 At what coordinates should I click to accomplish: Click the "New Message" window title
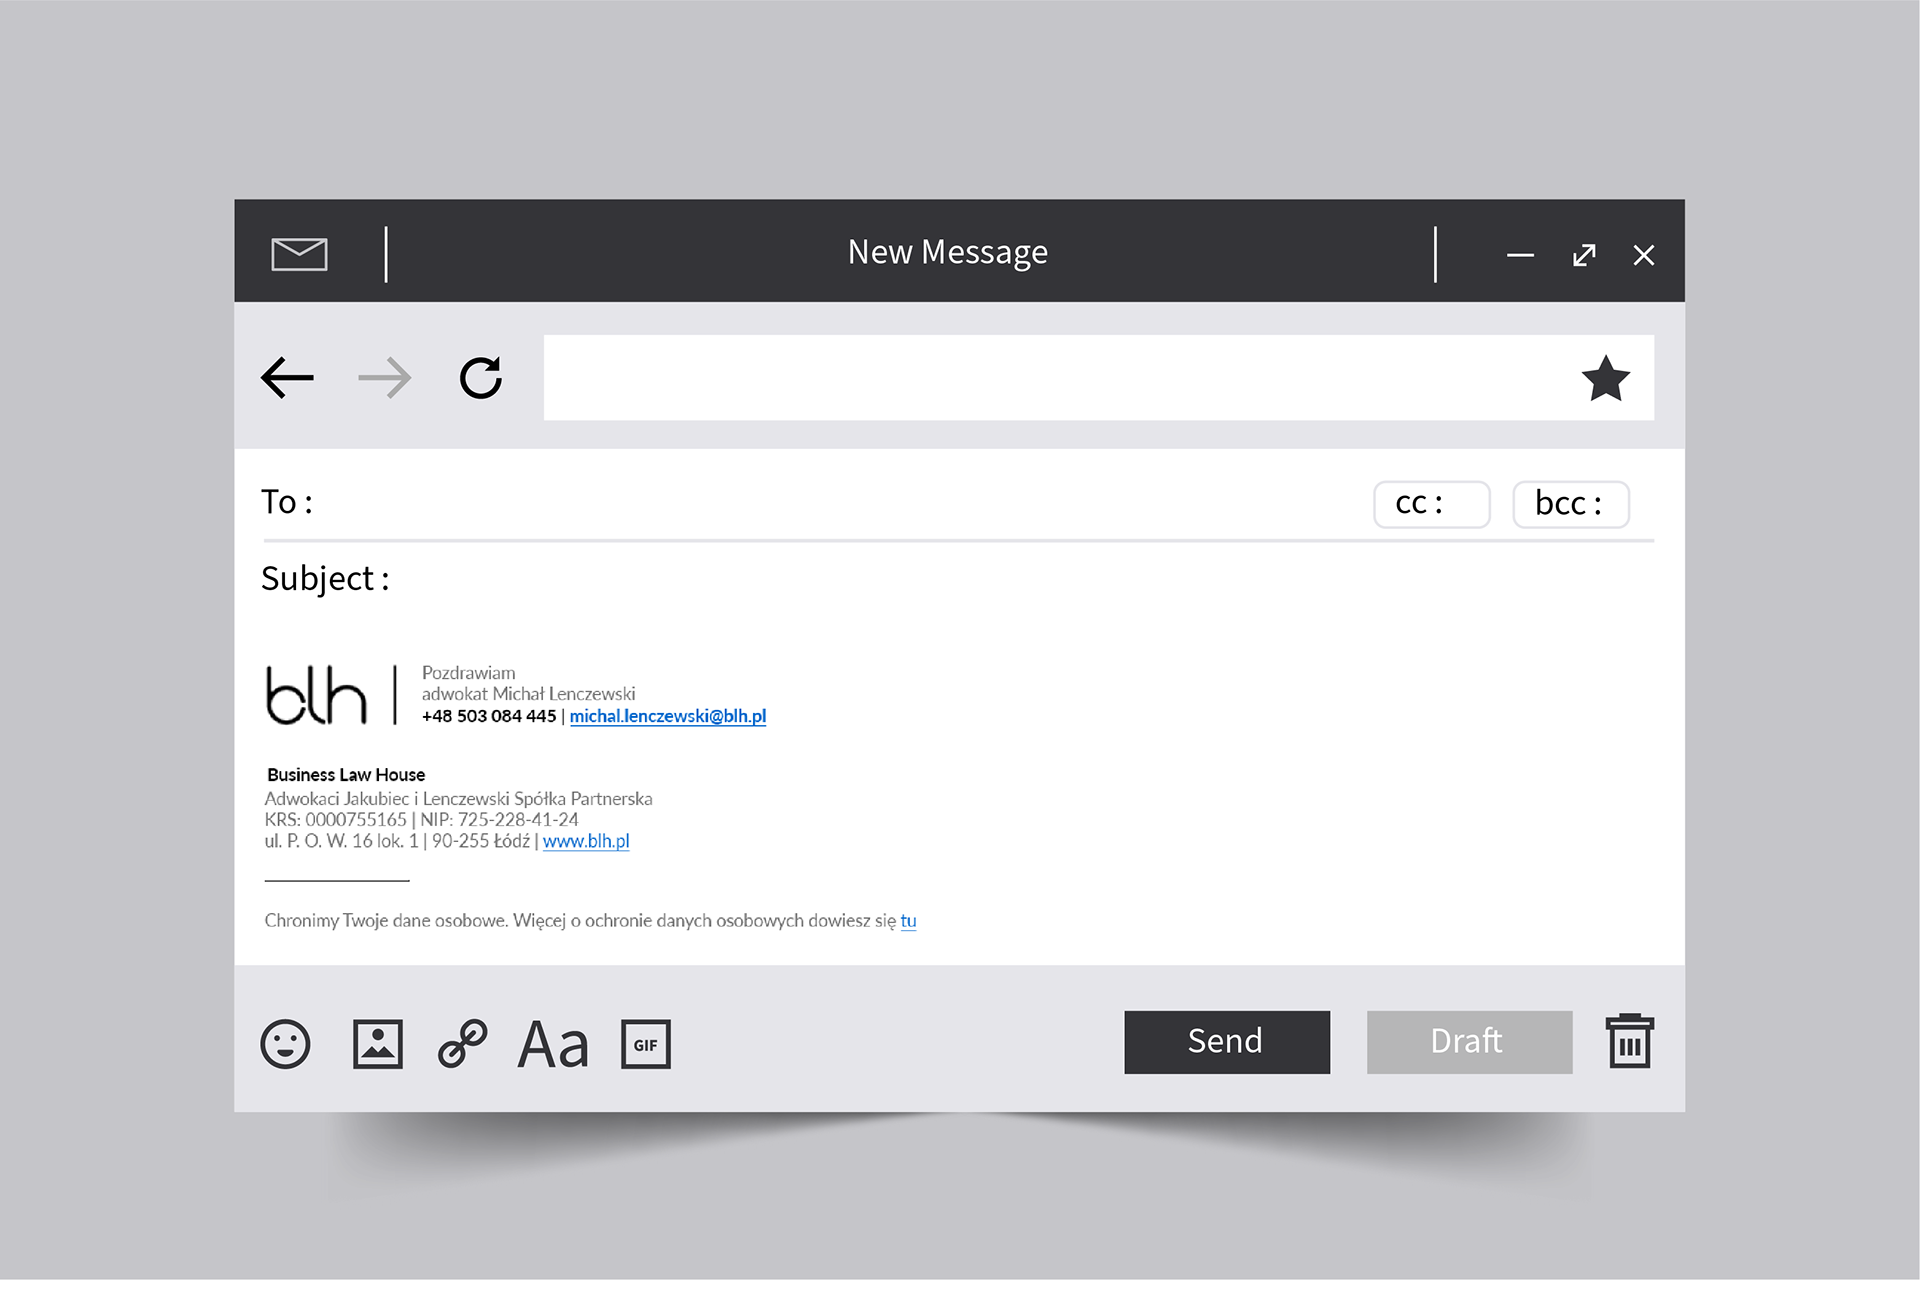(948, 253)
